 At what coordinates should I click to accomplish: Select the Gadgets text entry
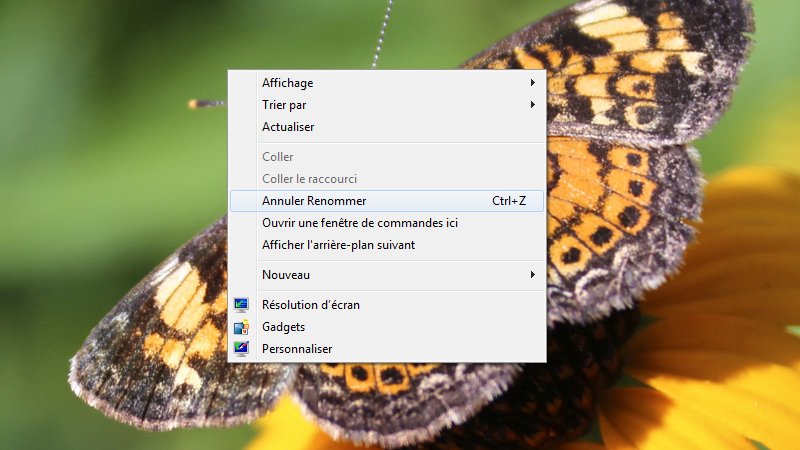[x=283, y=327]
